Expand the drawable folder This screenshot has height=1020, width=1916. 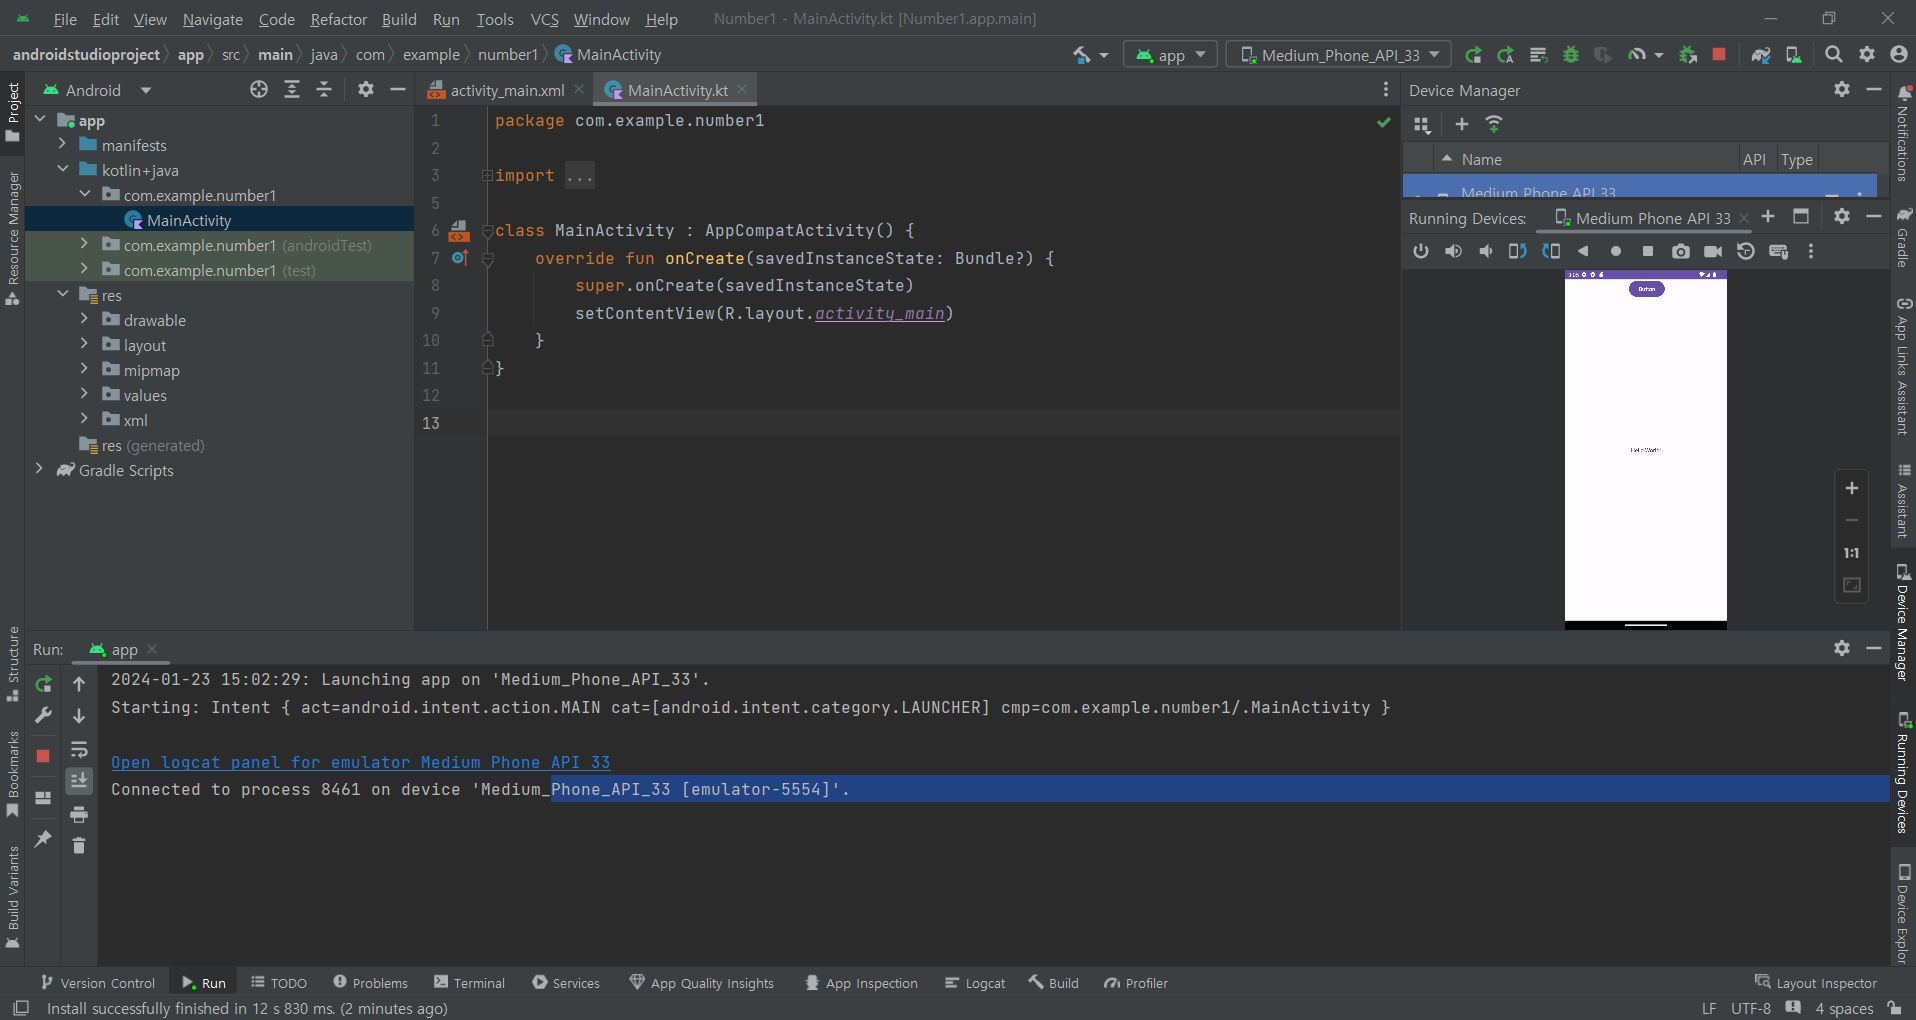click(85, 319)
